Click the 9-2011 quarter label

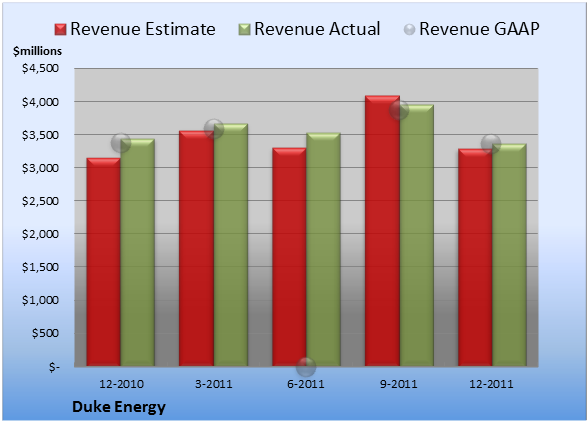pos(399,384)
